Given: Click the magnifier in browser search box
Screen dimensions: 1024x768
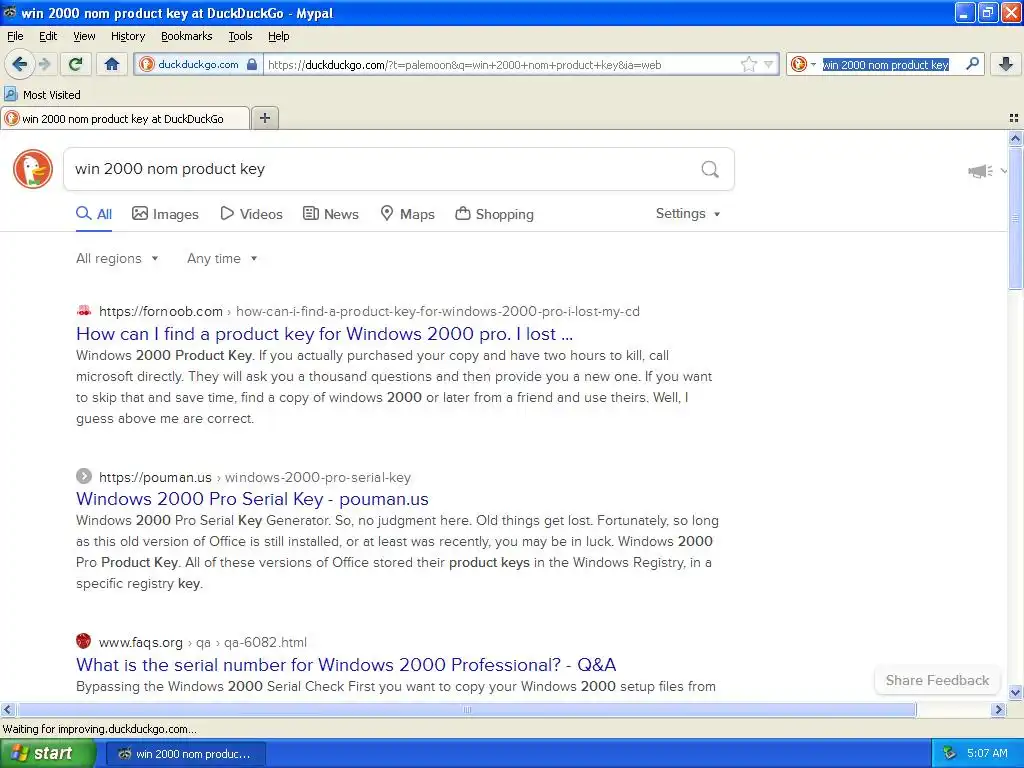Looking at the screenshot, I should click(x=972, y=64).
